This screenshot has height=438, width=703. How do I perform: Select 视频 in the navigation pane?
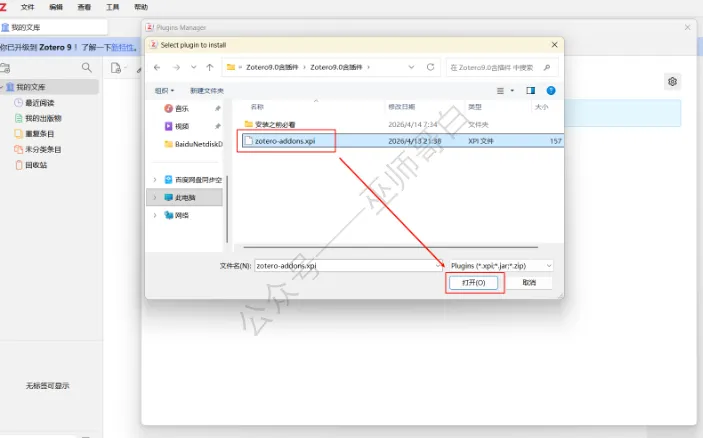(x=182, y=126)
